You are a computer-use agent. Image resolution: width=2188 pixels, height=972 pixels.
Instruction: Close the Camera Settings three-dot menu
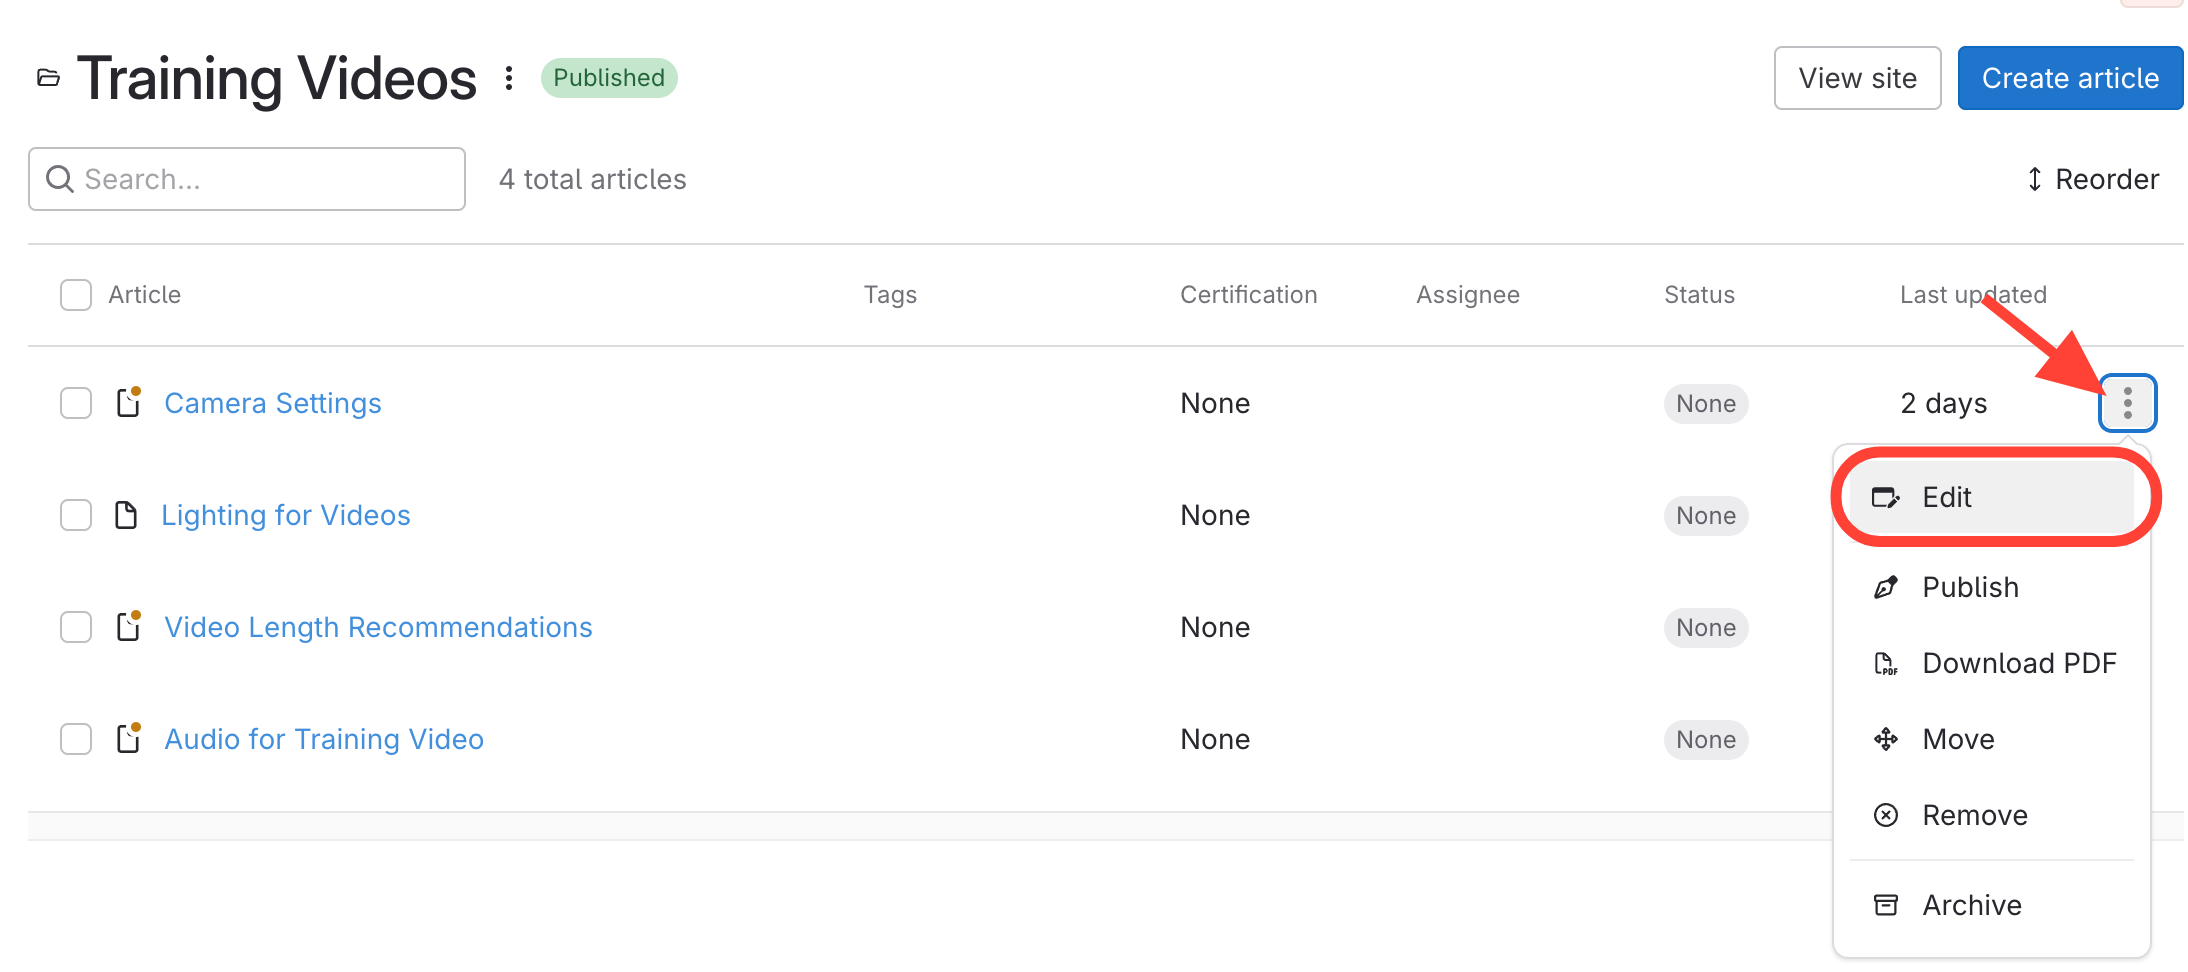[2127, 403]
